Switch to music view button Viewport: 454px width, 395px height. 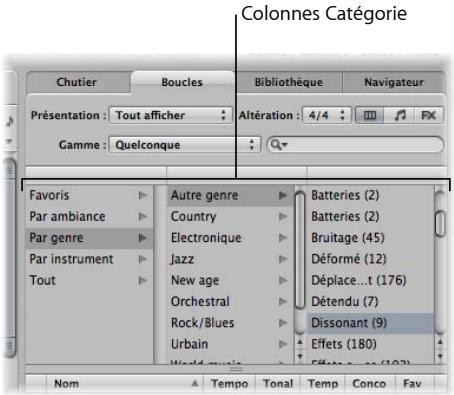pyautogui.click(x=399, y=115)
